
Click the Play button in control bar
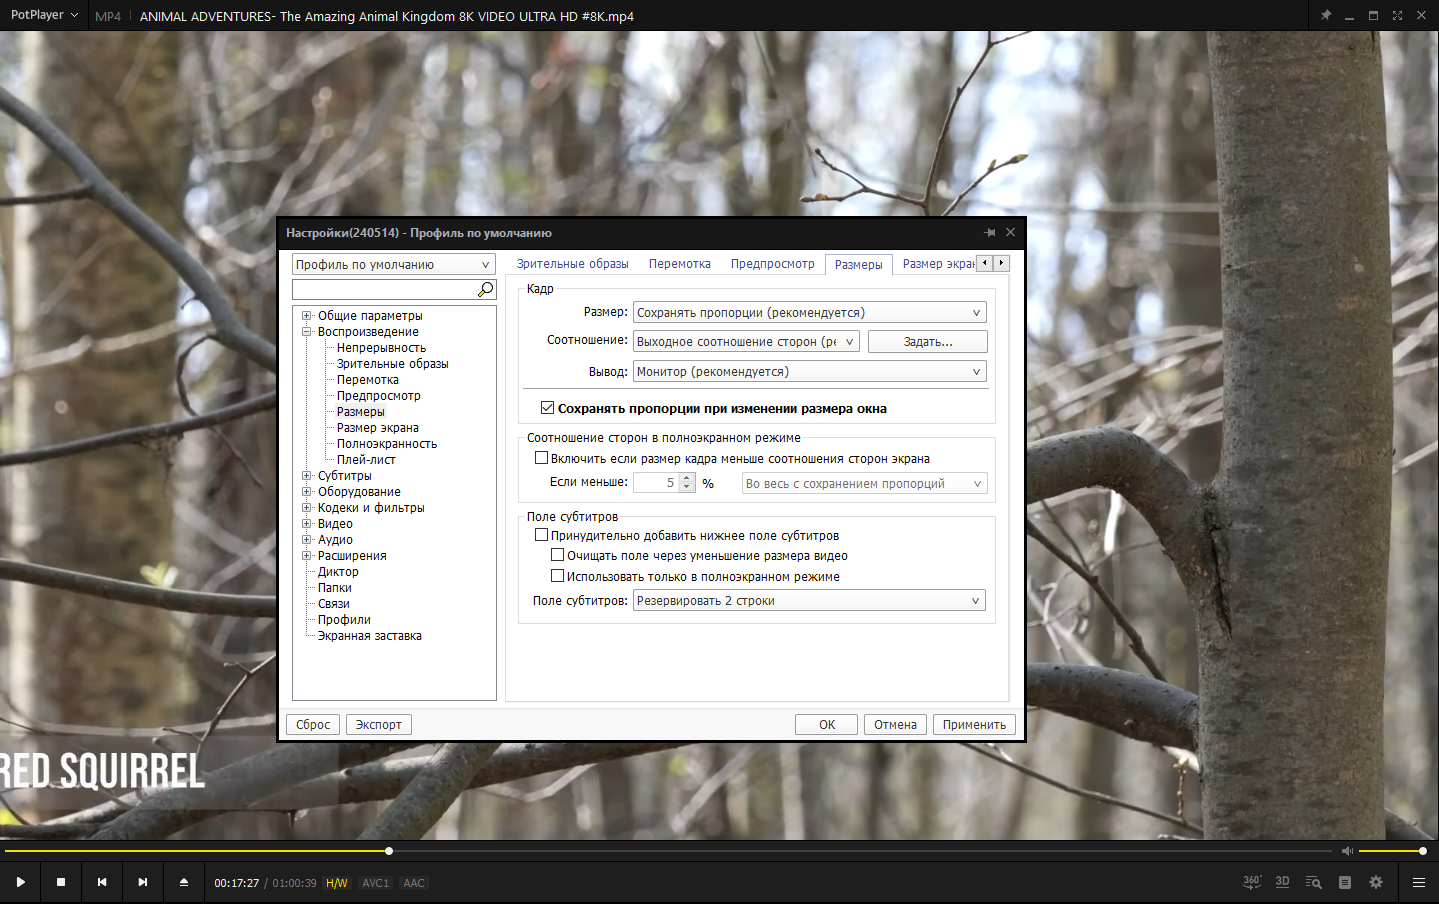click(20, 882)
